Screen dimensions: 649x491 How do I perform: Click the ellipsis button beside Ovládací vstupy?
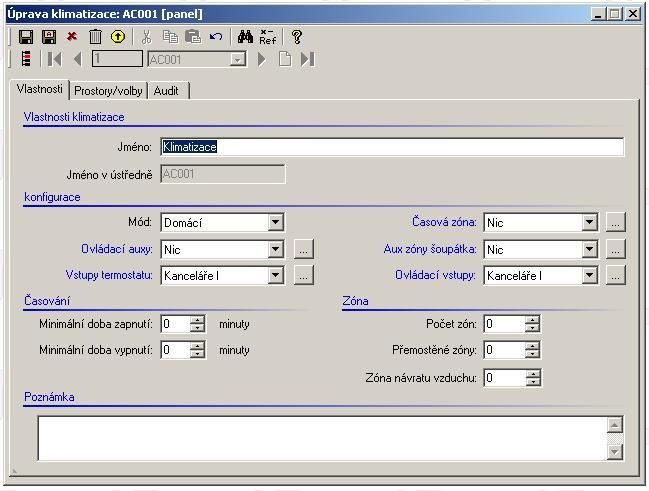[616, 275]
